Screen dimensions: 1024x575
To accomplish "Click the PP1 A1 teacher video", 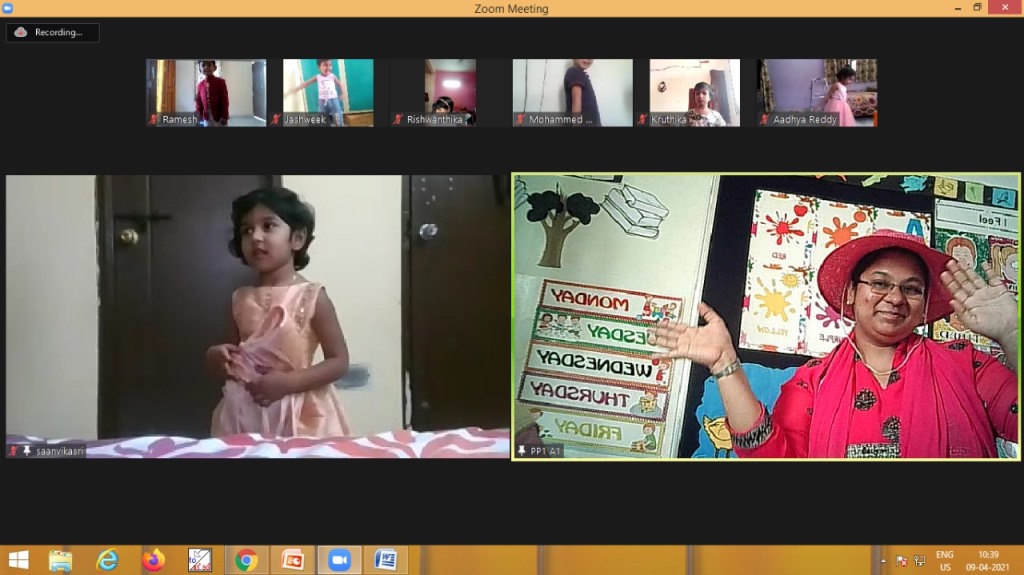I will coord(766,316).
